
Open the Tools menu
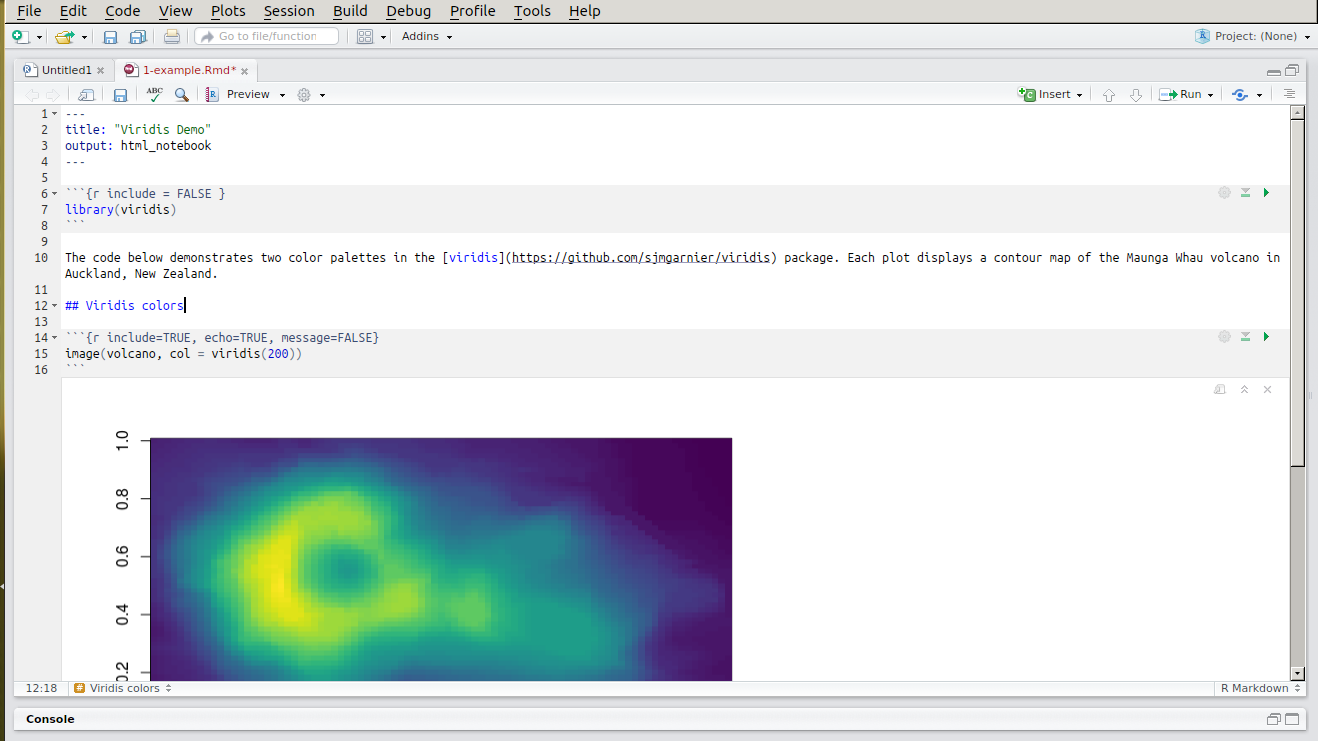coord(532,11)
